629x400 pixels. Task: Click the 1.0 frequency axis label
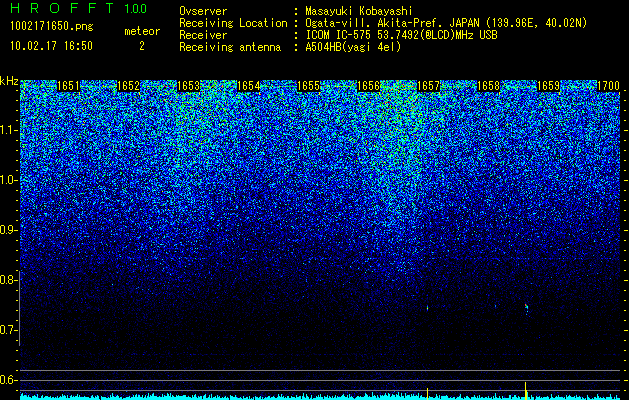(x=9, y=180)
